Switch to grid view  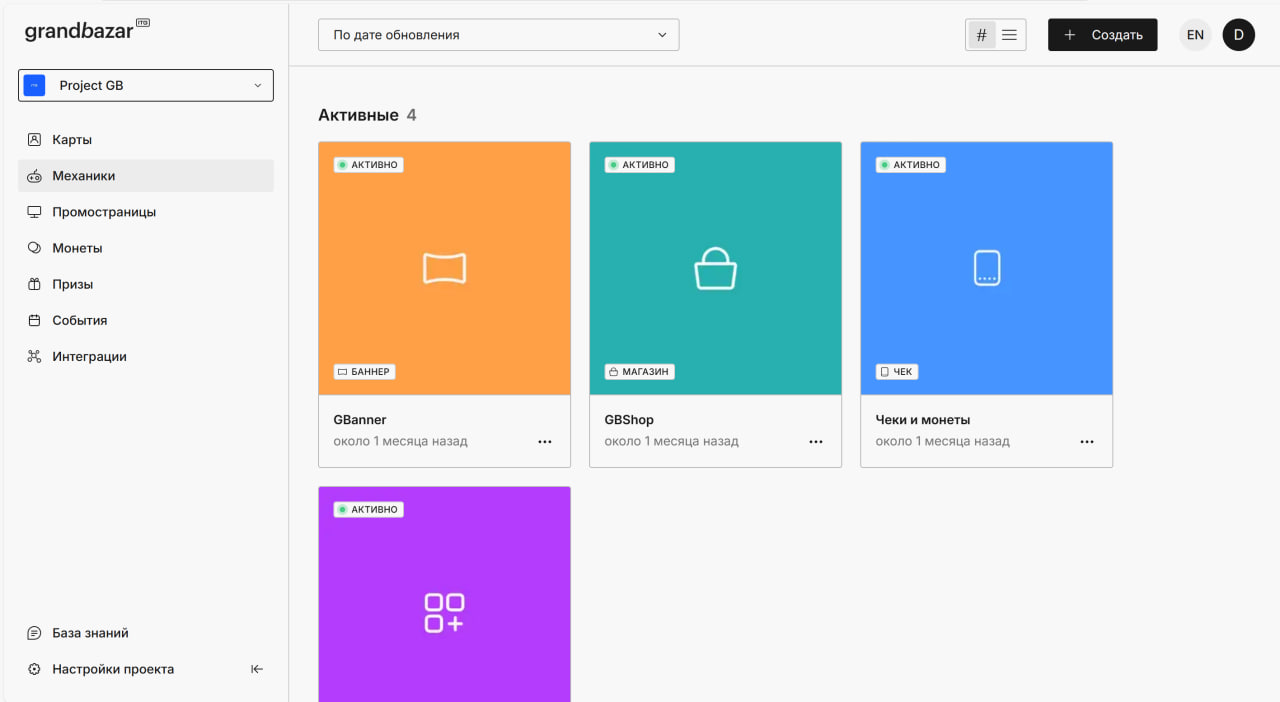[x=981, y=35]
